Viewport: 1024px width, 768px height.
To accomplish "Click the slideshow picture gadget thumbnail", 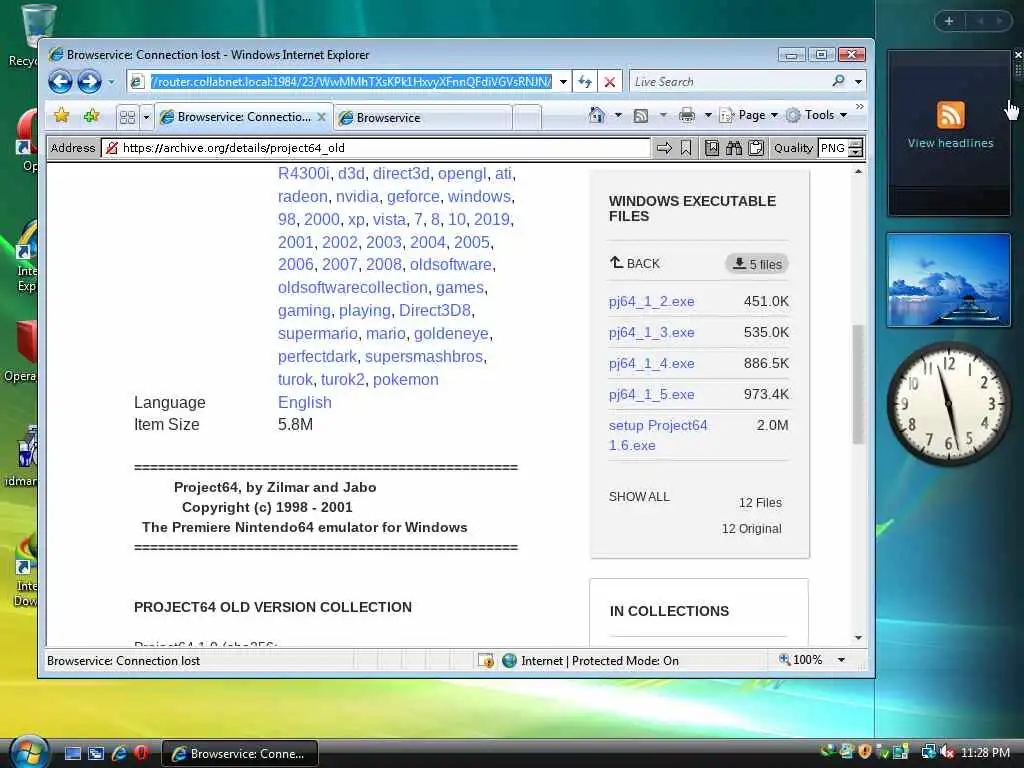I will 948,280.
